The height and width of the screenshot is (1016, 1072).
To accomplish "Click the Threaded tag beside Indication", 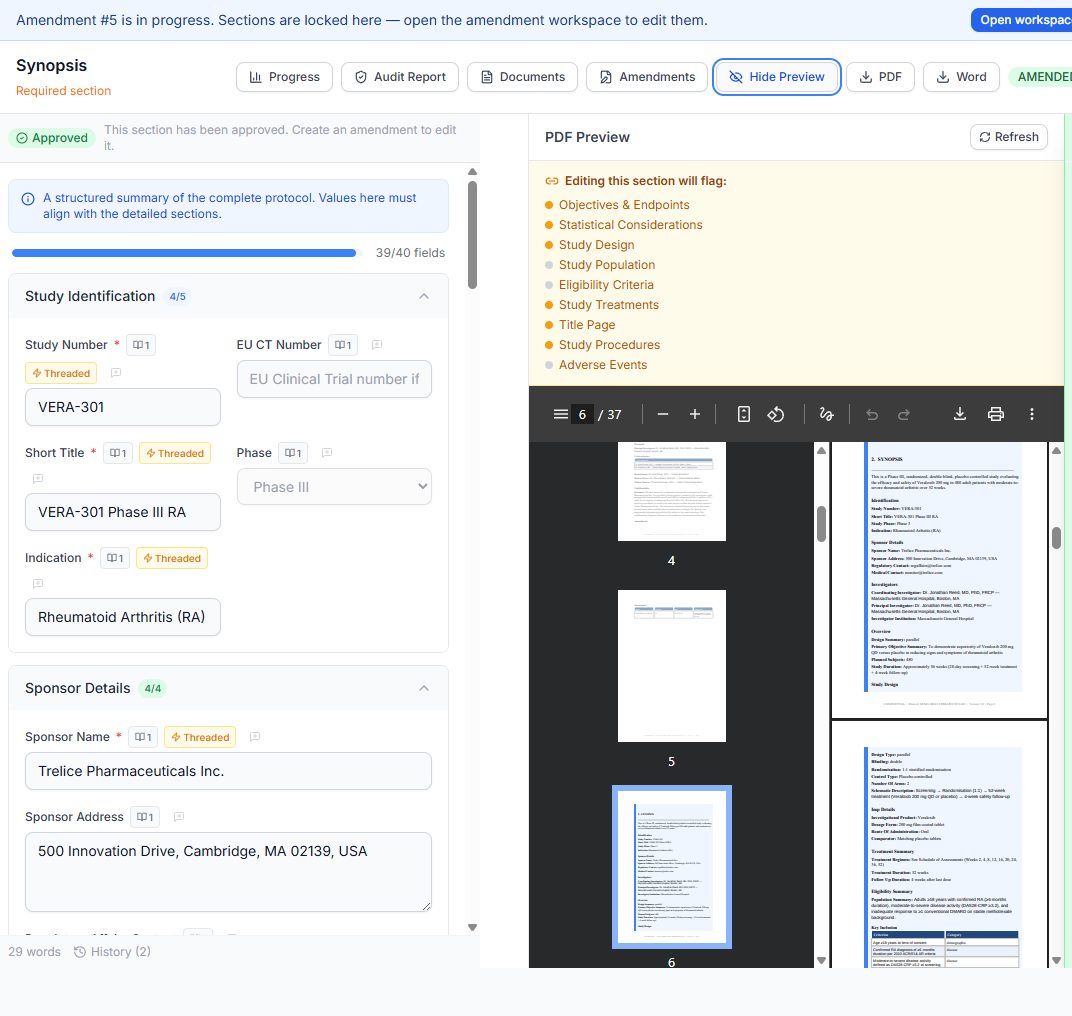I will coord(172,558).
